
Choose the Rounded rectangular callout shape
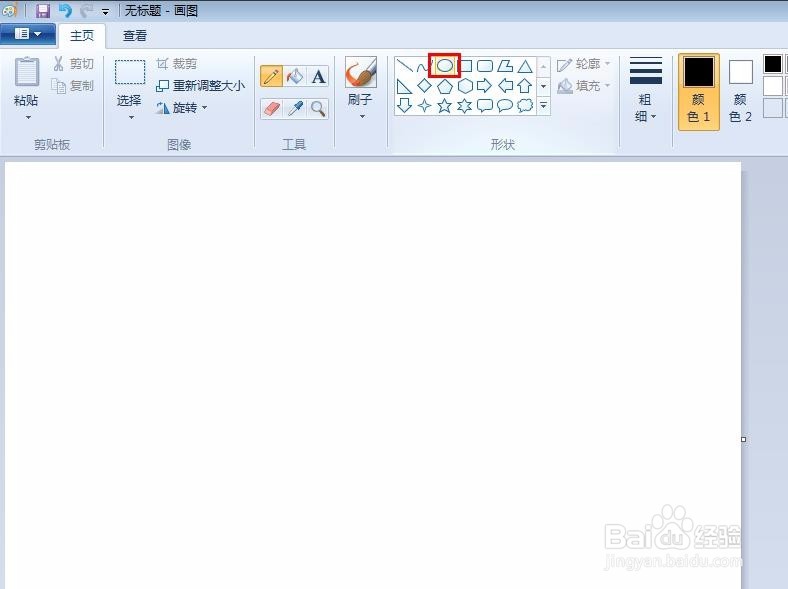click(484, 106)
